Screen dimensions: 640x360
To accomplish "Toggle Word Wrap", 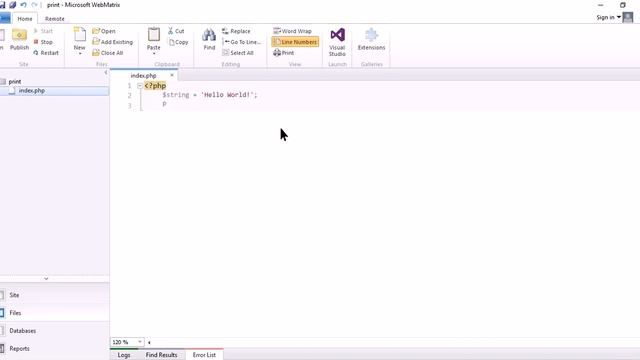I will click(293, 31).
